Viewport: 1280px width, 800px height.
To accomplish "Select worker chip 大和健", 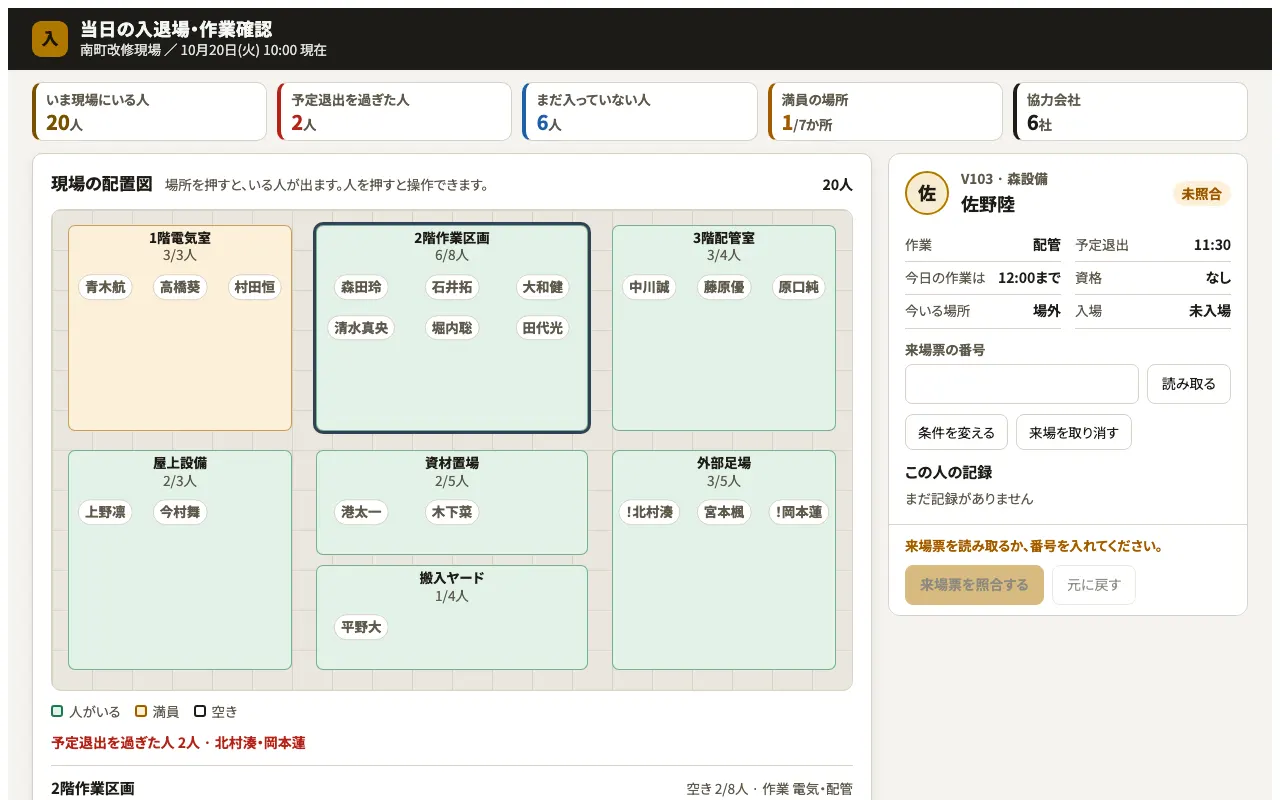I will pyautogui.click(x=543, y=287).
